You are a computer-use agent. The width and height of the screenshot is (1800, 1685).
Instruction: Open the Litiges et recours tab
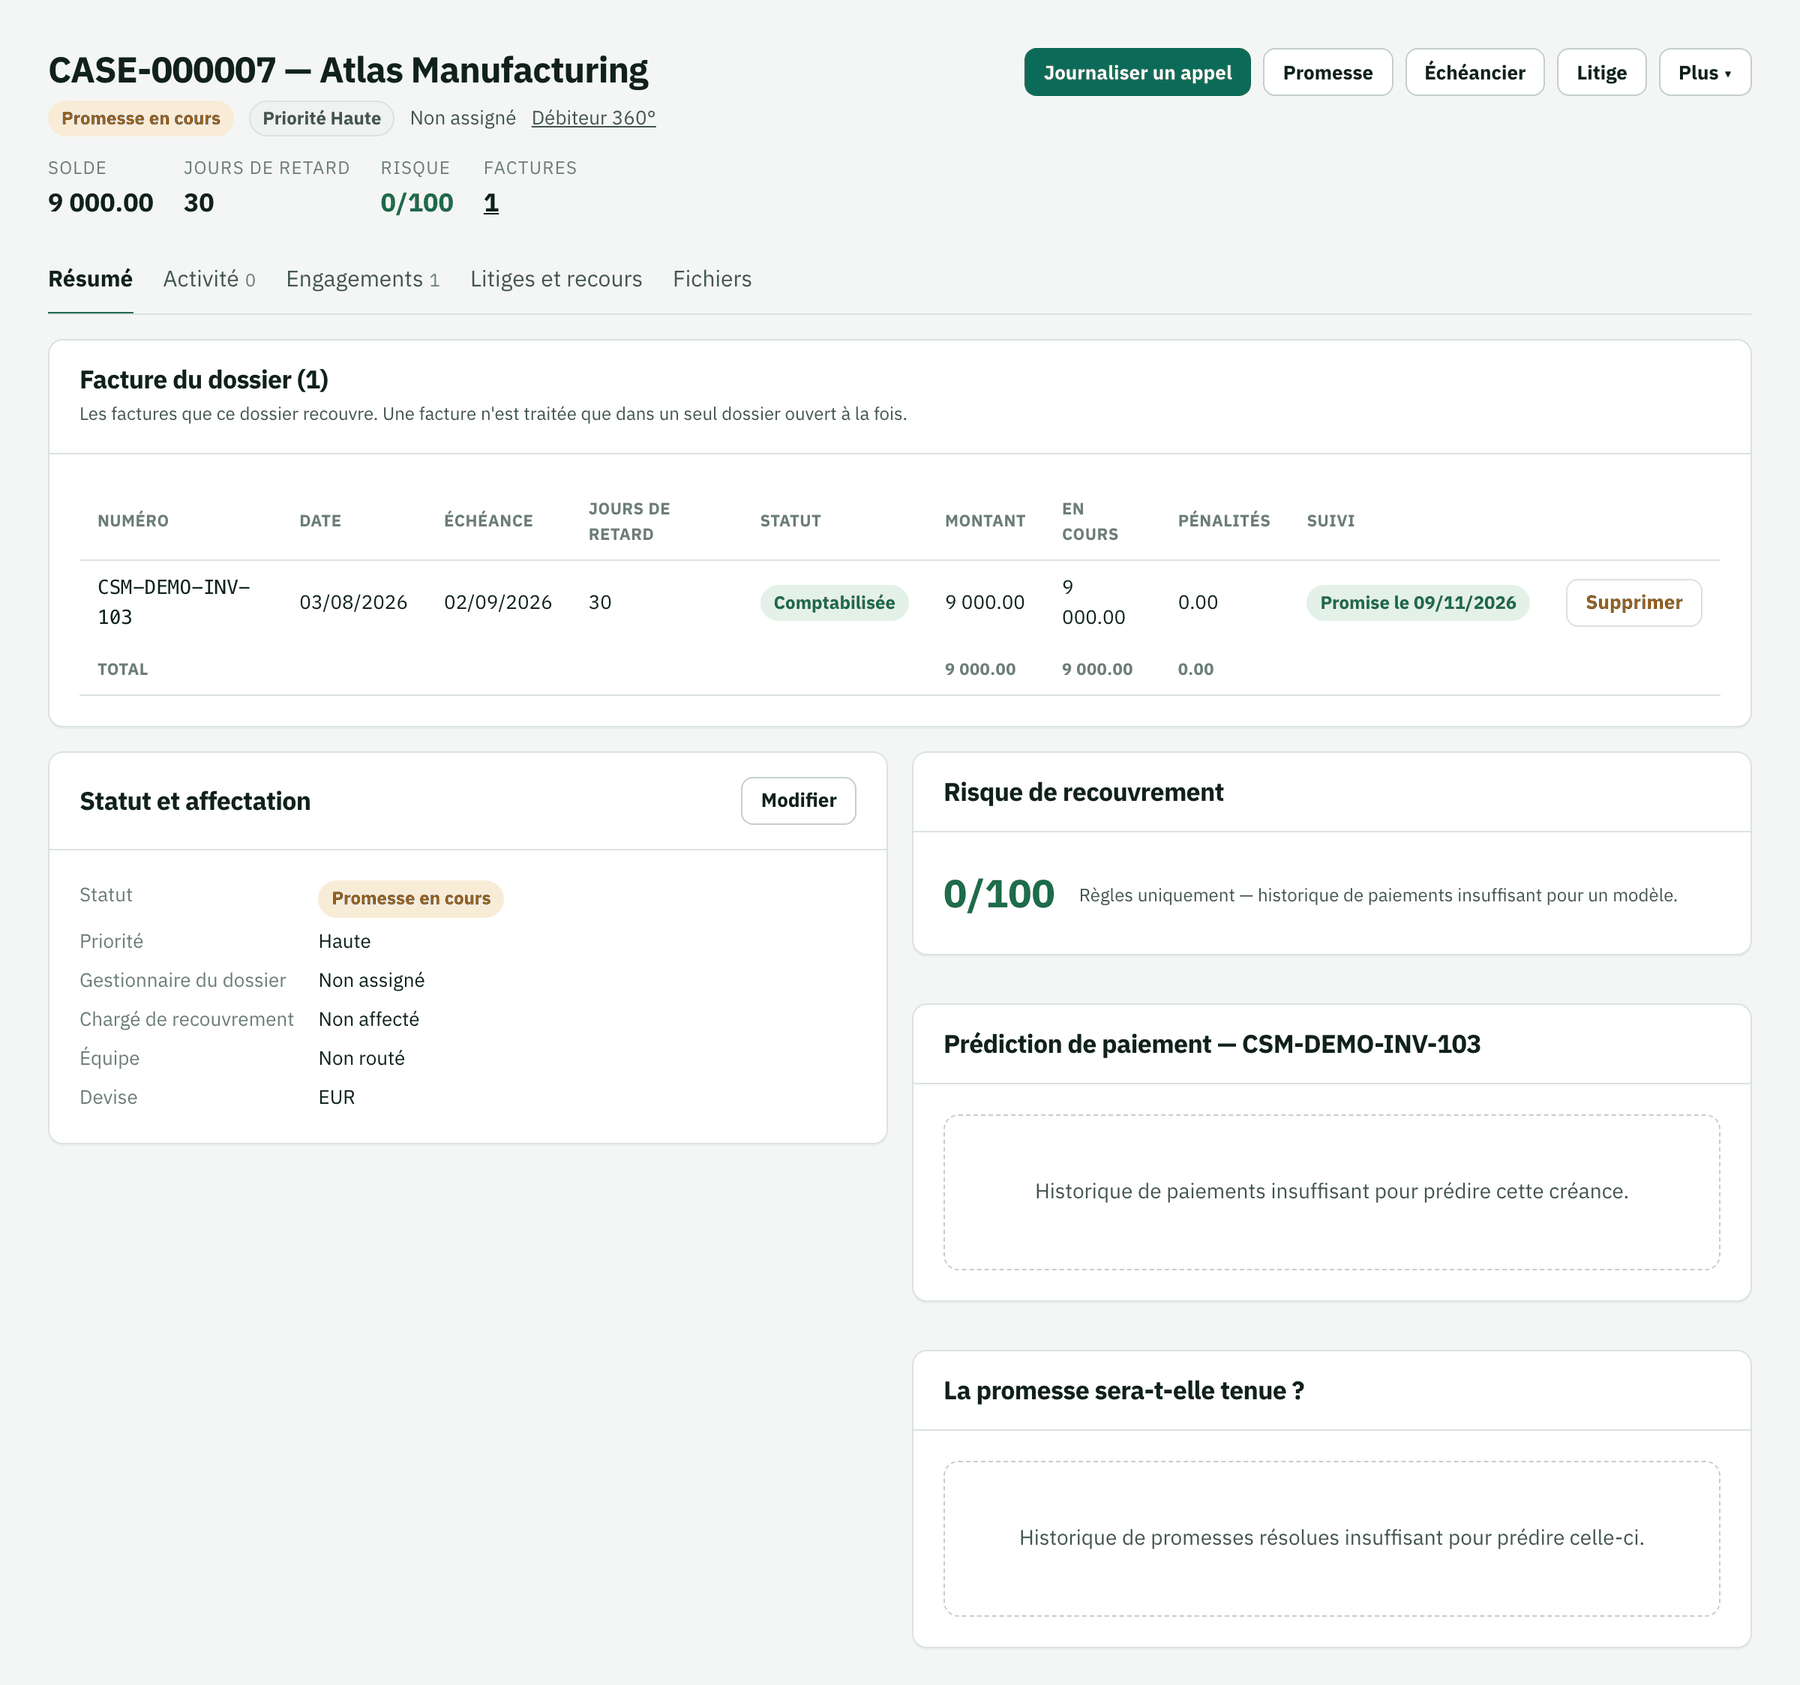click(556, 279)
